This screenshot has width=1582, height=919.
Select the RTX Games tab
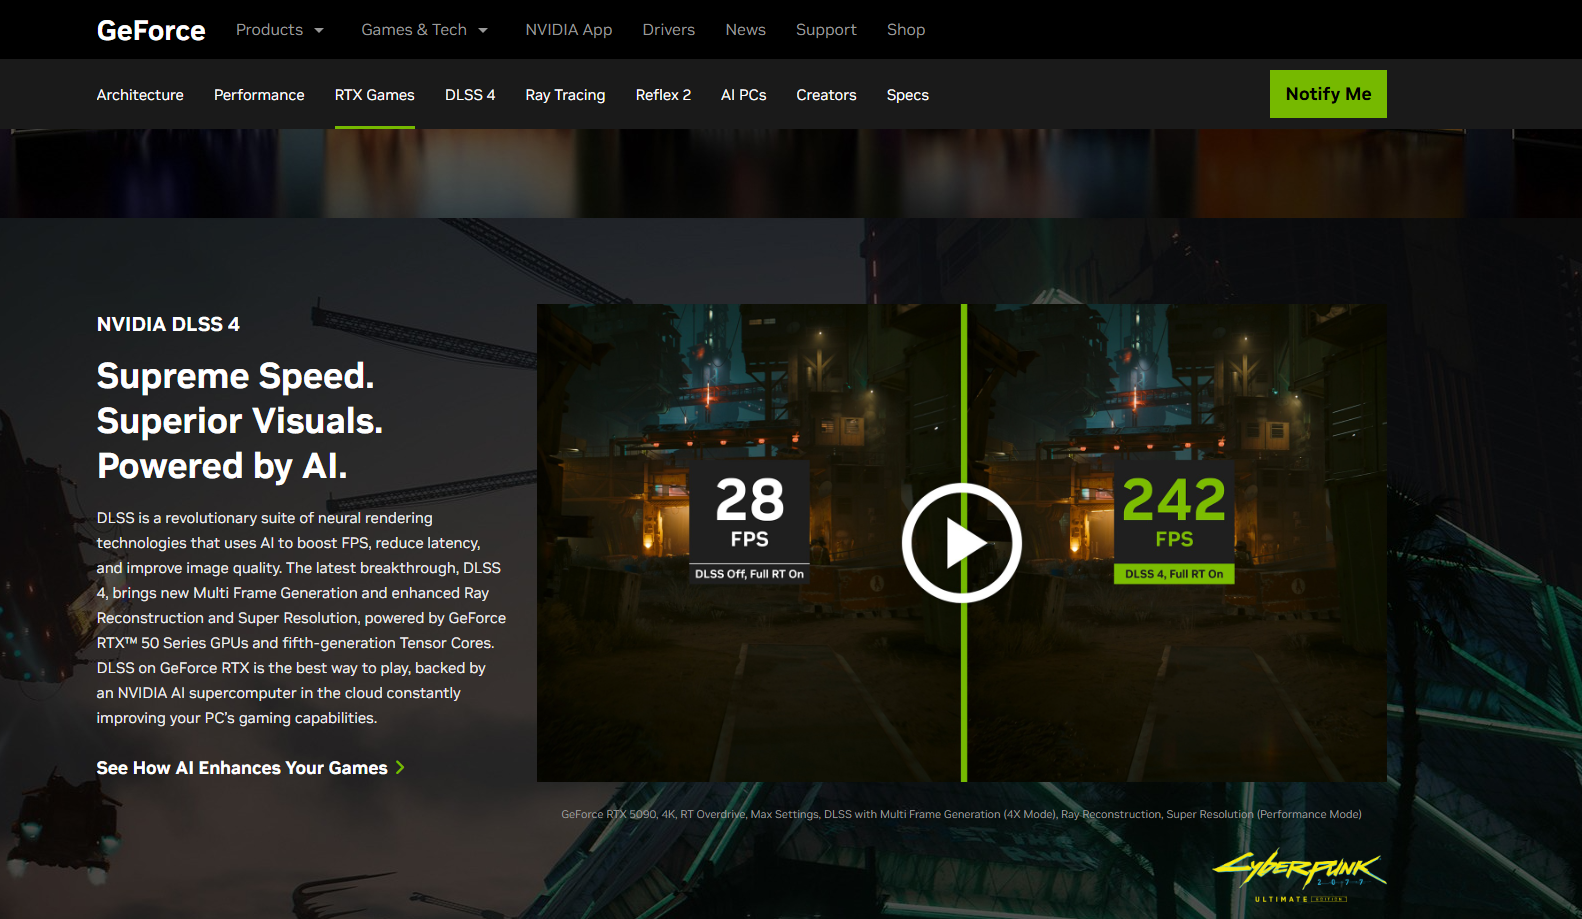pos(375,95)
